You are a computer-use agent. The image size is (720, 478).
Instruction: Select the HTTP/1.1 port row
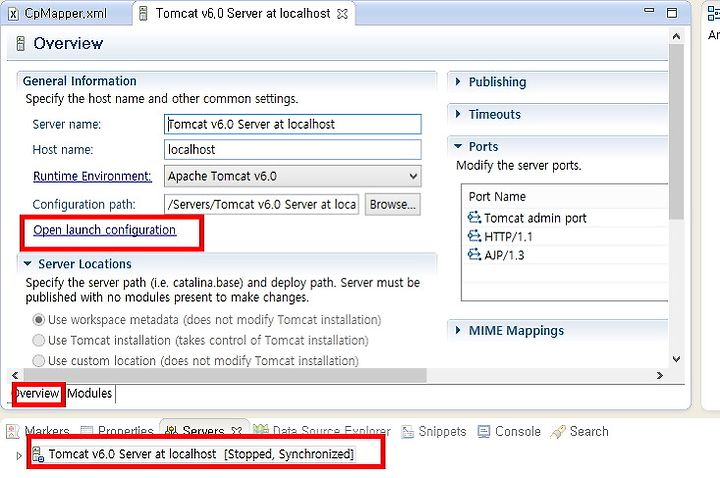click(x=567, y=236)
